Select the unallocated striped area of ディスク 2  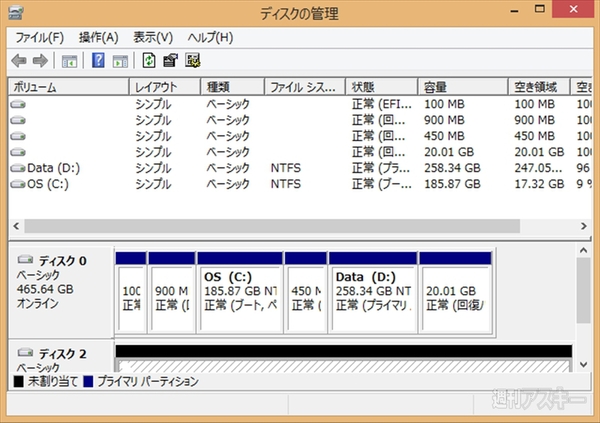343,366
